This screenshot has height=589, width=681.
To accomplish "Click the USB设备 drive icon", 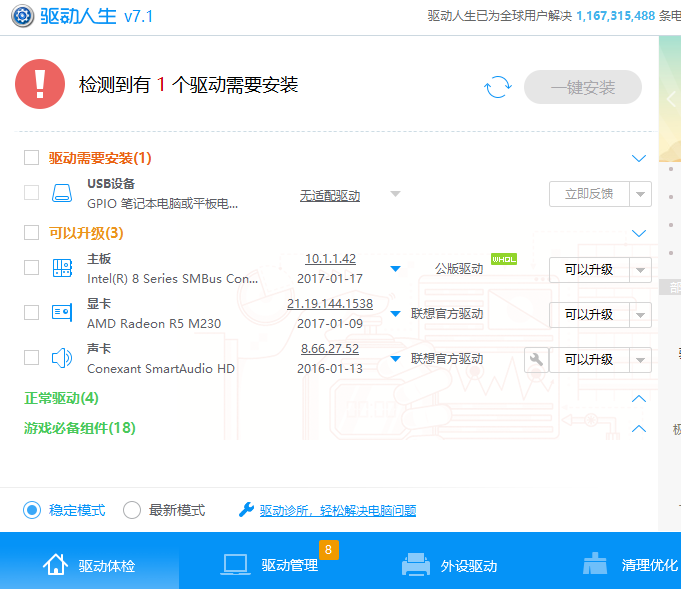I will 62,193.
